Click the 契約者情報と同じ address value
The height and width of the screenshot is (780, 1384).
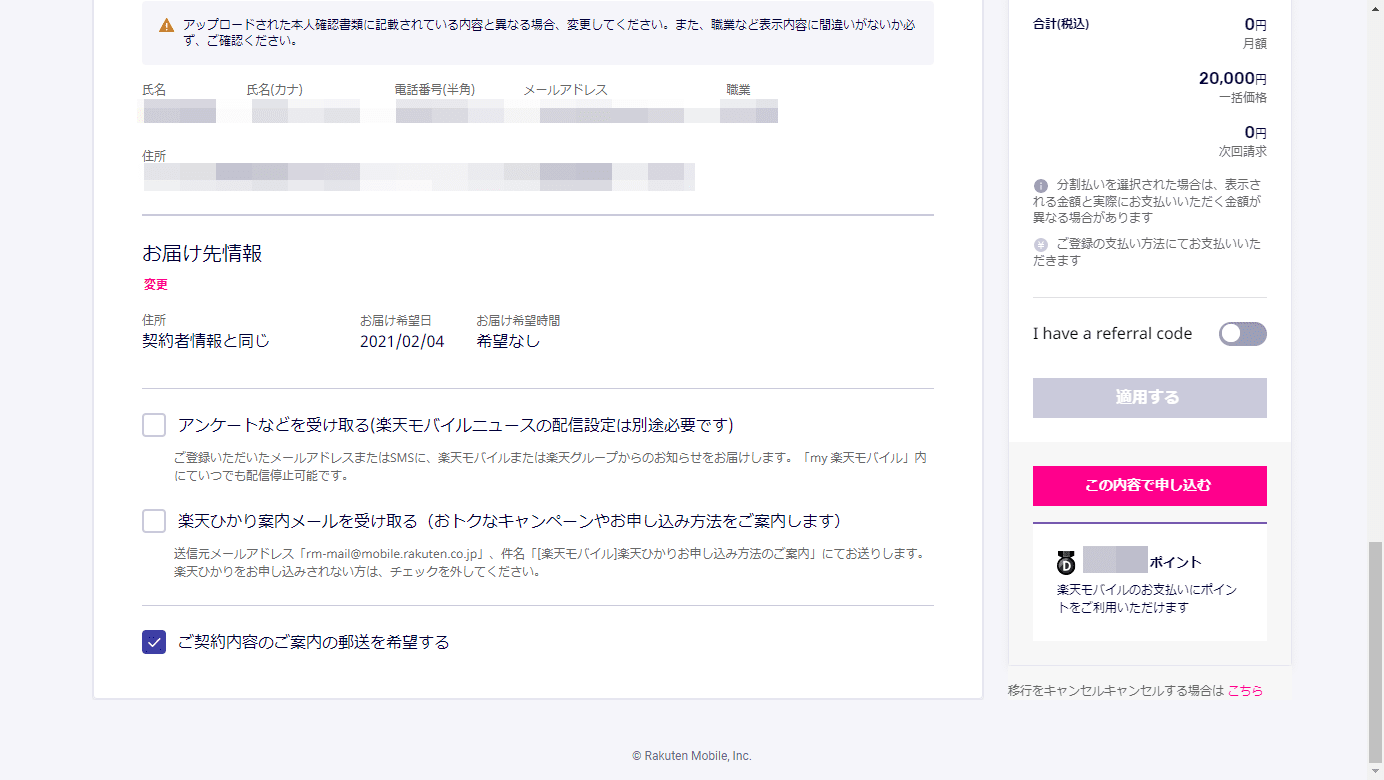pyautogui.click(x=206, y=342)
